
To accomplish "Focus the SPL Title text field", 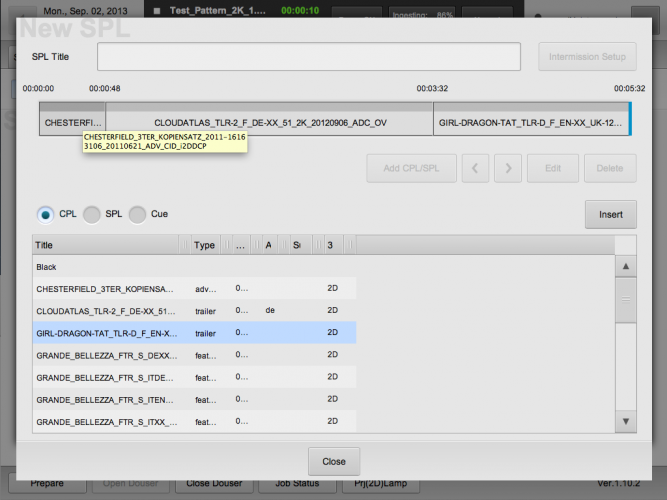I will [x=308, y=57].
